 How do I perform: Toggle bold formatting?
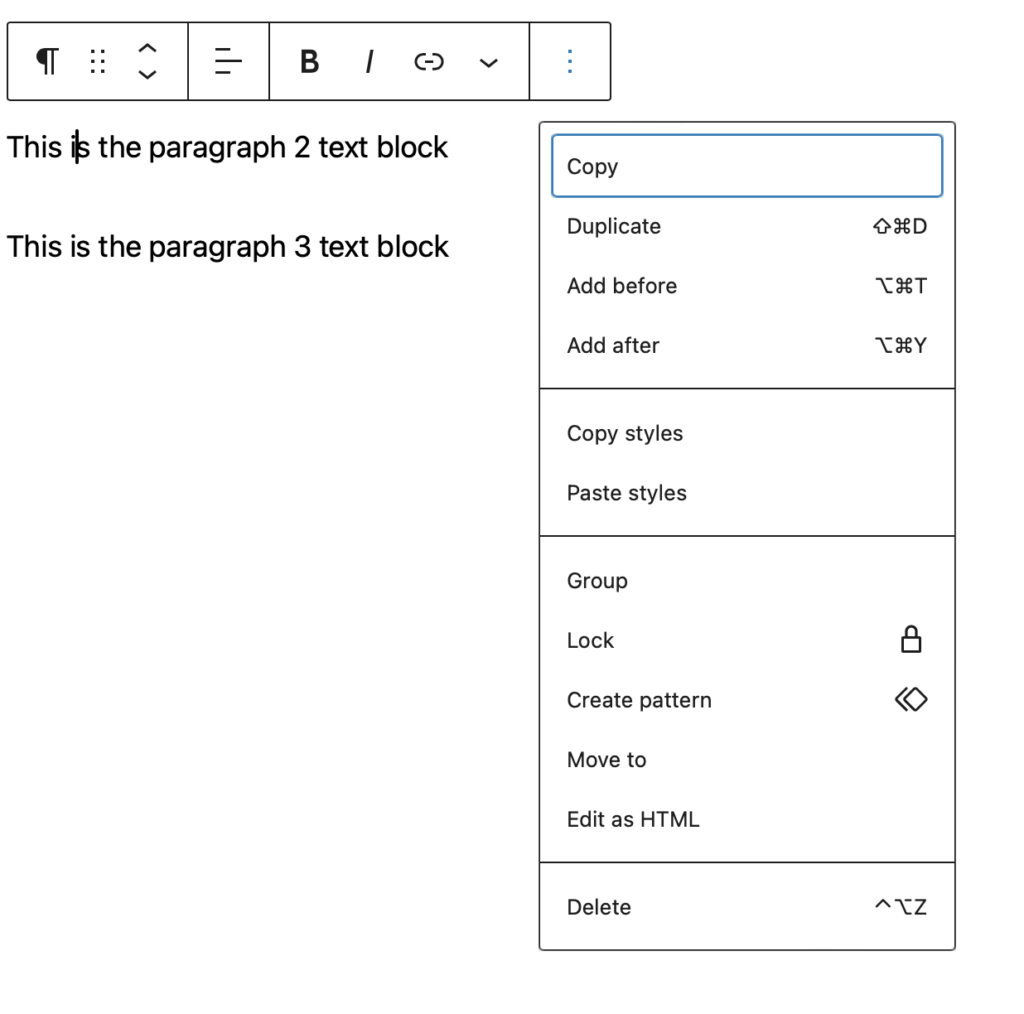pos(309,62)
